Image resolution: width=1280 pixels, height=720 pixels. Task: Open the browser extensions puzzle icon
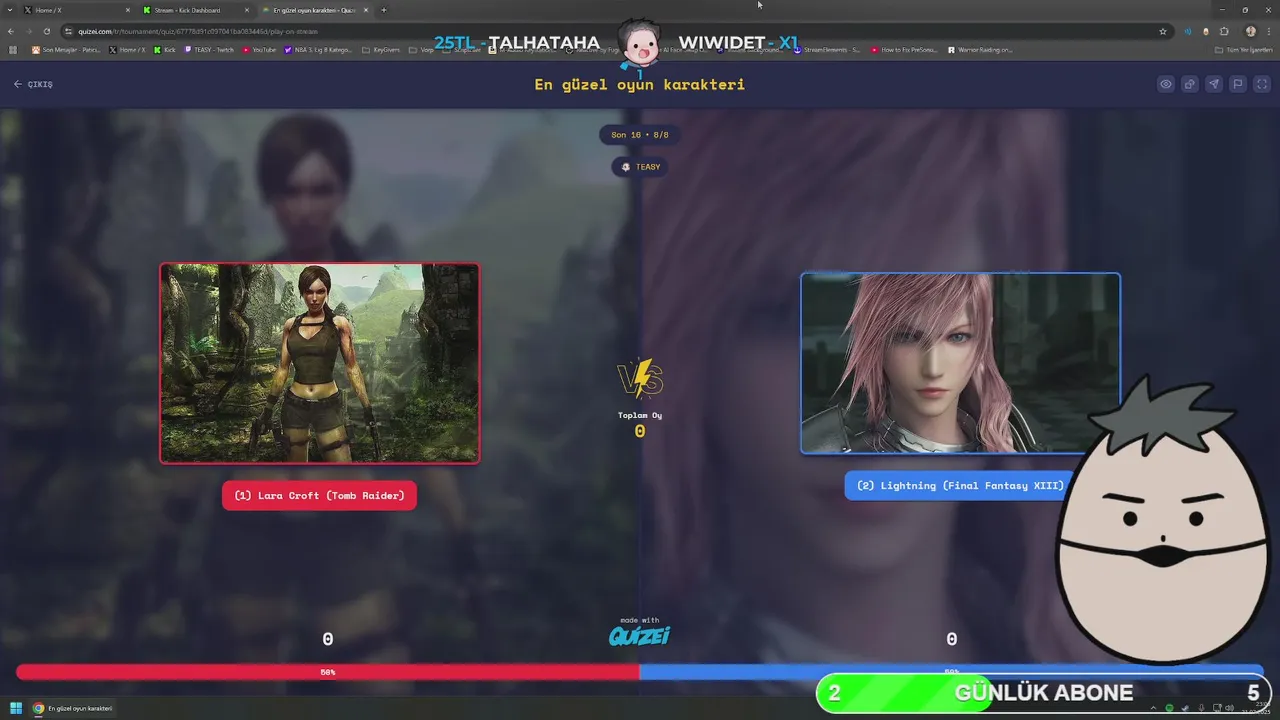[1224, 31]
